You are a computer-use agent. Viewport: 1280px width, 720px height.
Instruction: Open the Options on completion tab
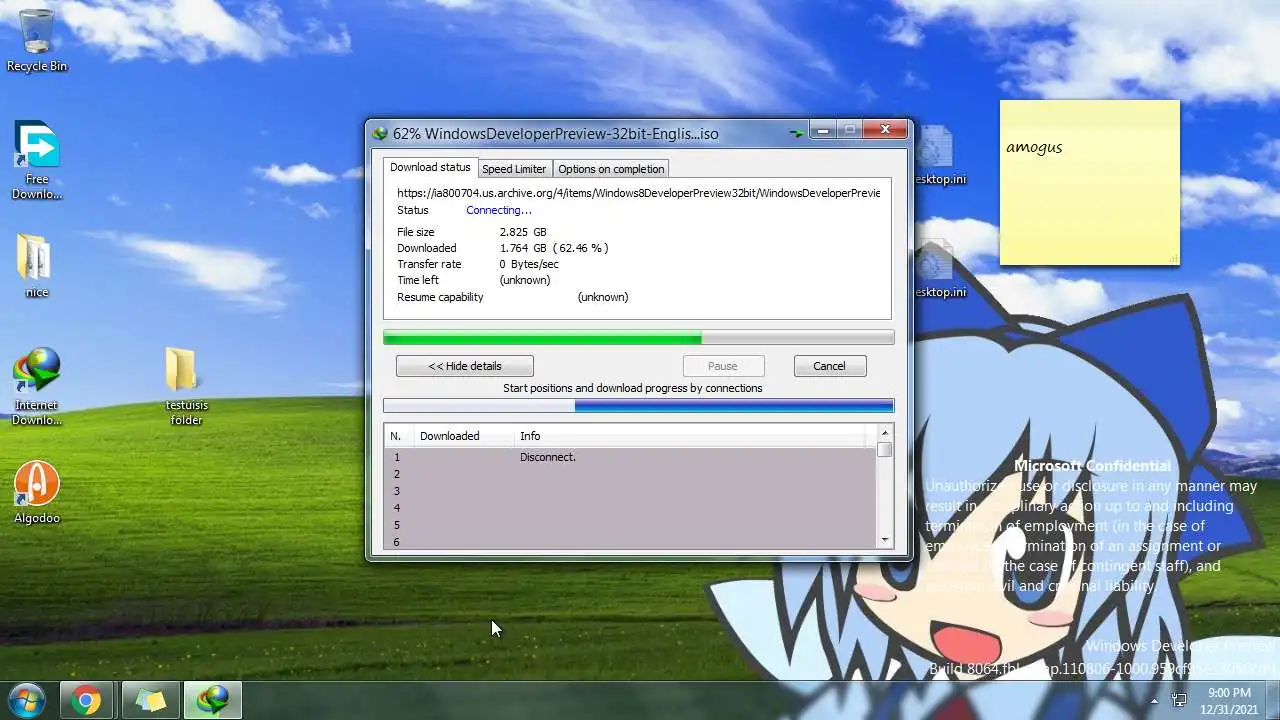[x=611, y=169]
